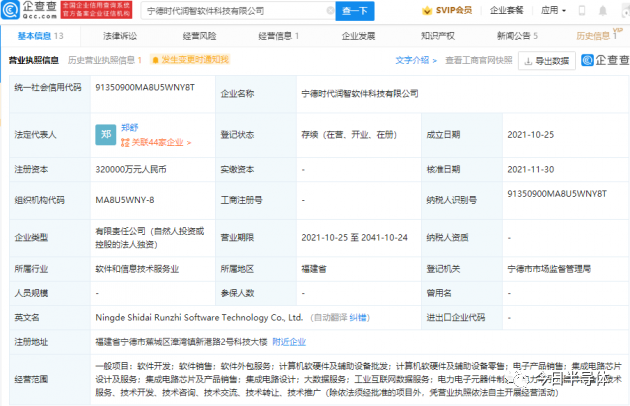
Task: Select the 纳税人识别号 label
Action: click(452, 200)
